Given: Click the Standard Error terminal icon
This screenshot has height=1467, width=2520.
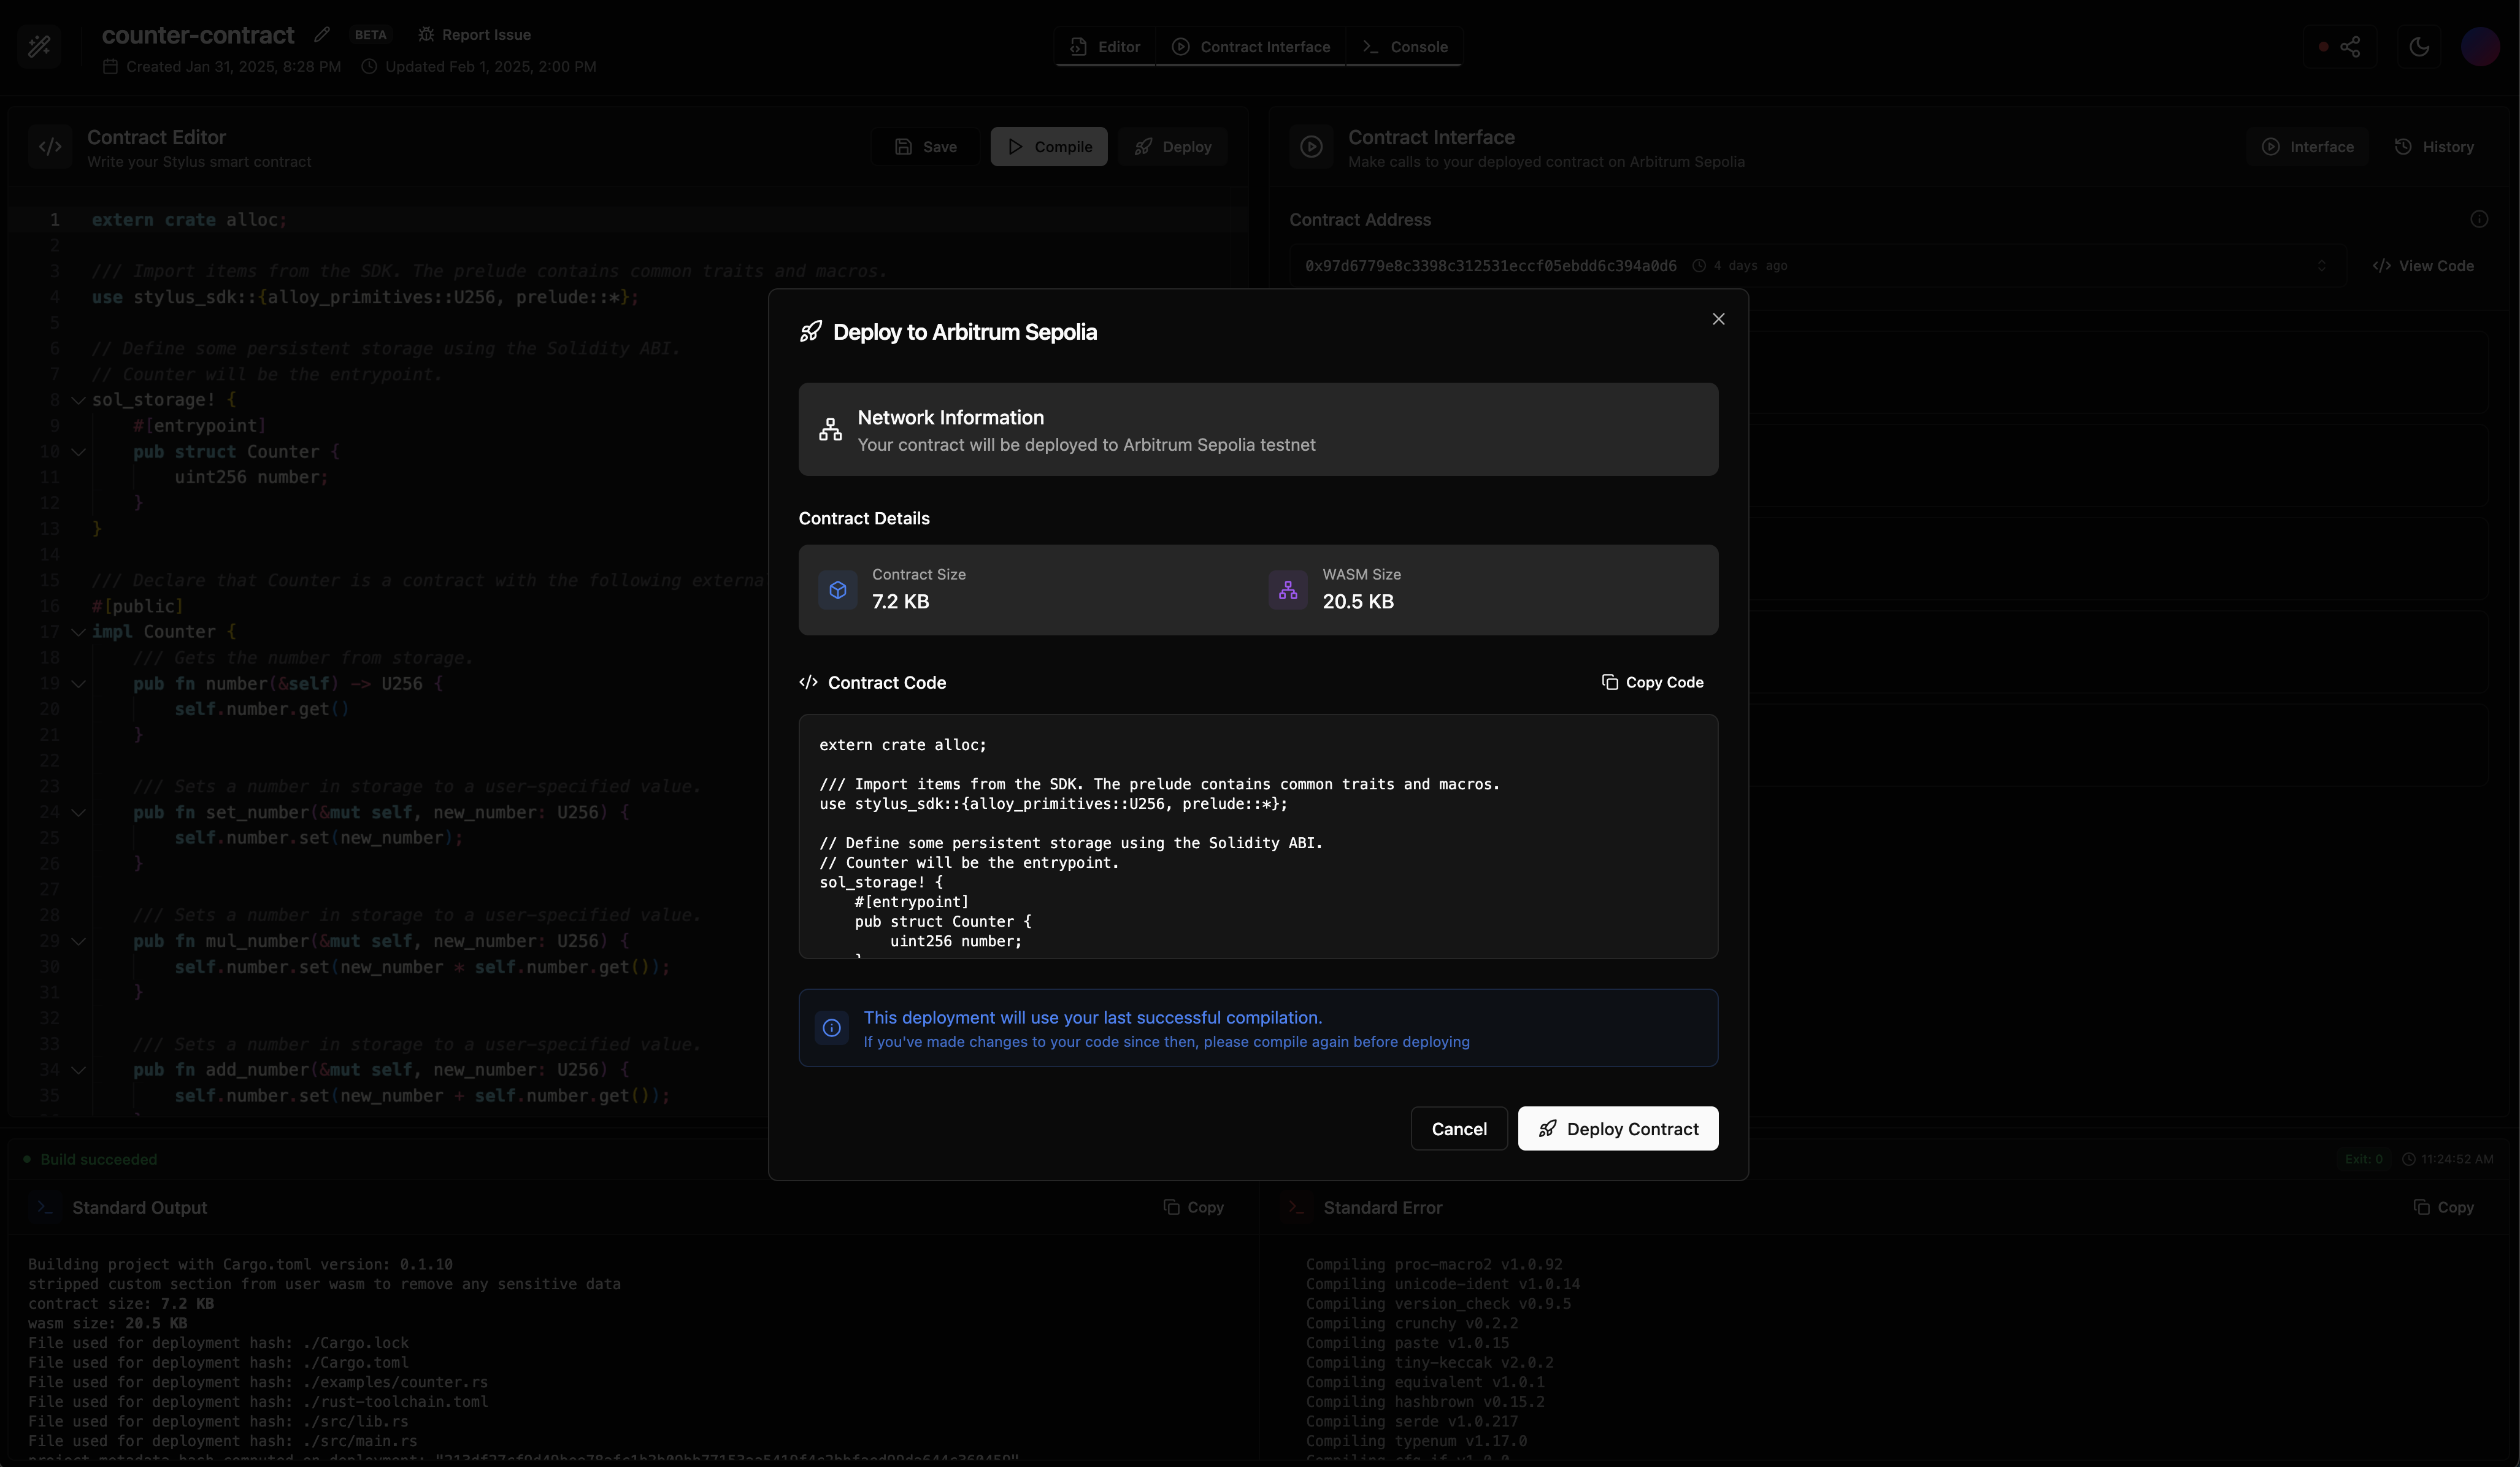Looking at the screenshot, I should tap(1296, 1207).
